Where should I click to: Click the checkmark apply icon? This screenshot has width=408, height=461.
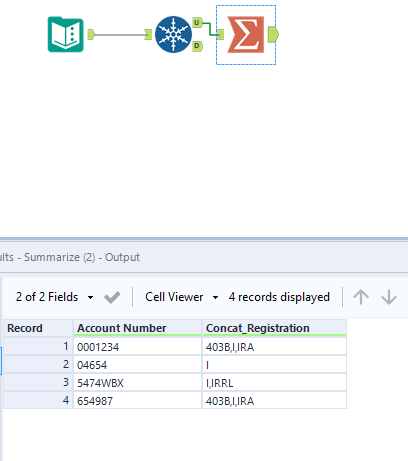pyautogui.click(x=112, y=297)
